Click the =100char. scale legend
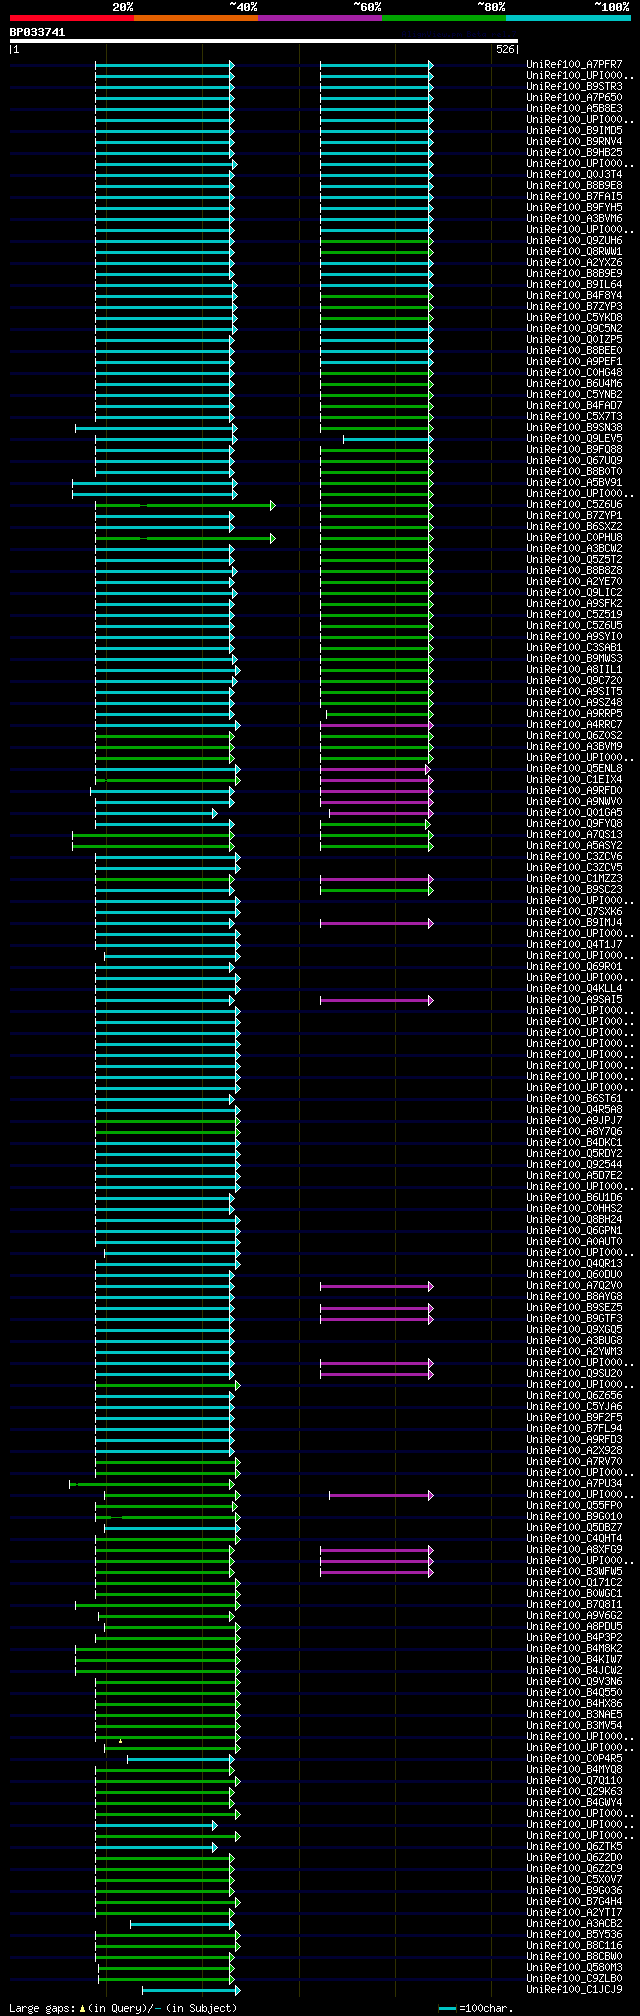Image resolution: width=640 pixels, height=2016 pixels. tap(476, 2008)
